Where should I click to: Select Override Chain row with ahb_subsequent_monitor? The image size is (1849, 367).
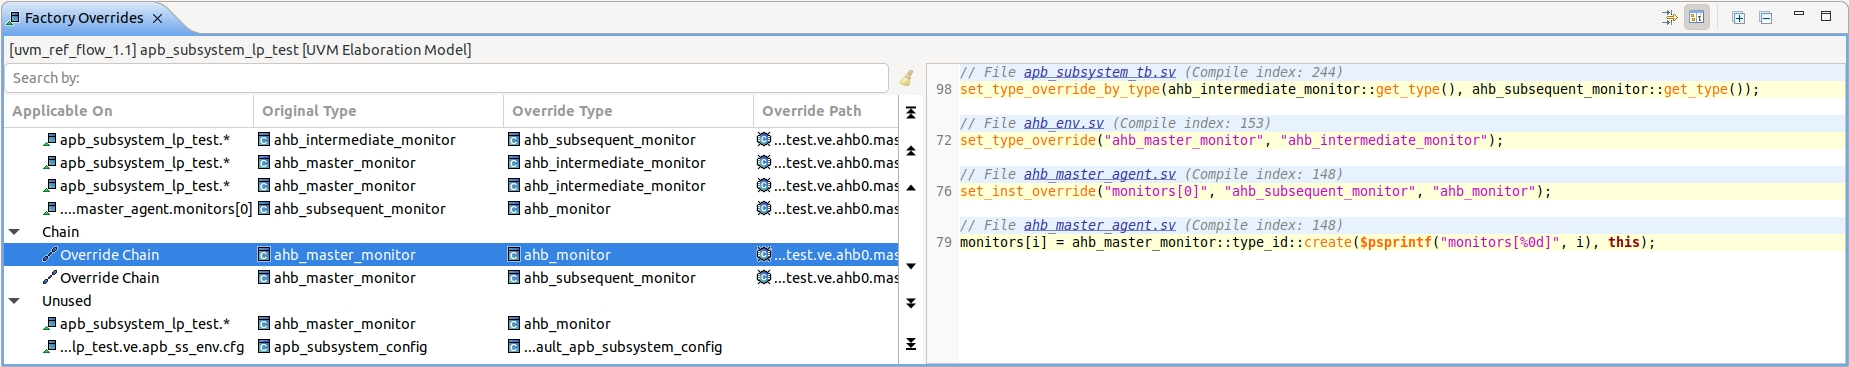point(451,278)
